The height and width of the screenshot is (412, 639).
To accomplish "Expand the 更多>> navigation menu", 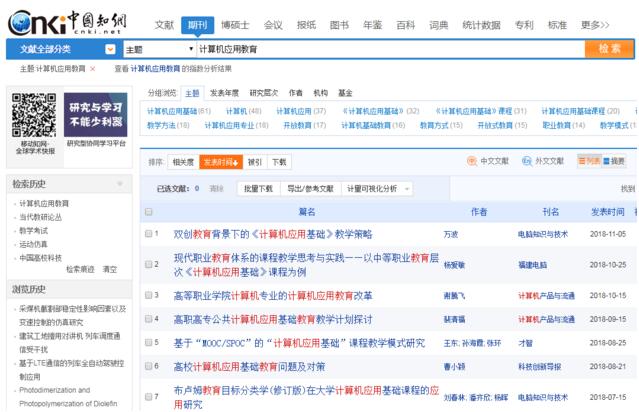I will tap(595, 25).
